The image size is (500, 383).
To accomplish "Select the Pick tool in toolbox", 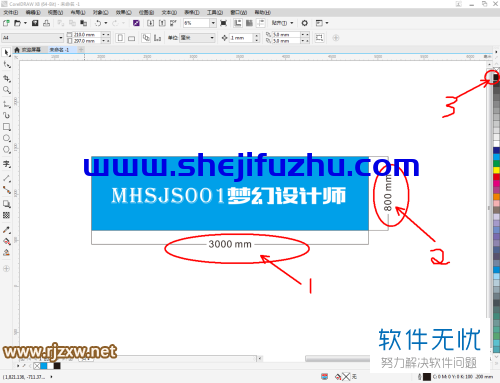I will pos(6,53).
